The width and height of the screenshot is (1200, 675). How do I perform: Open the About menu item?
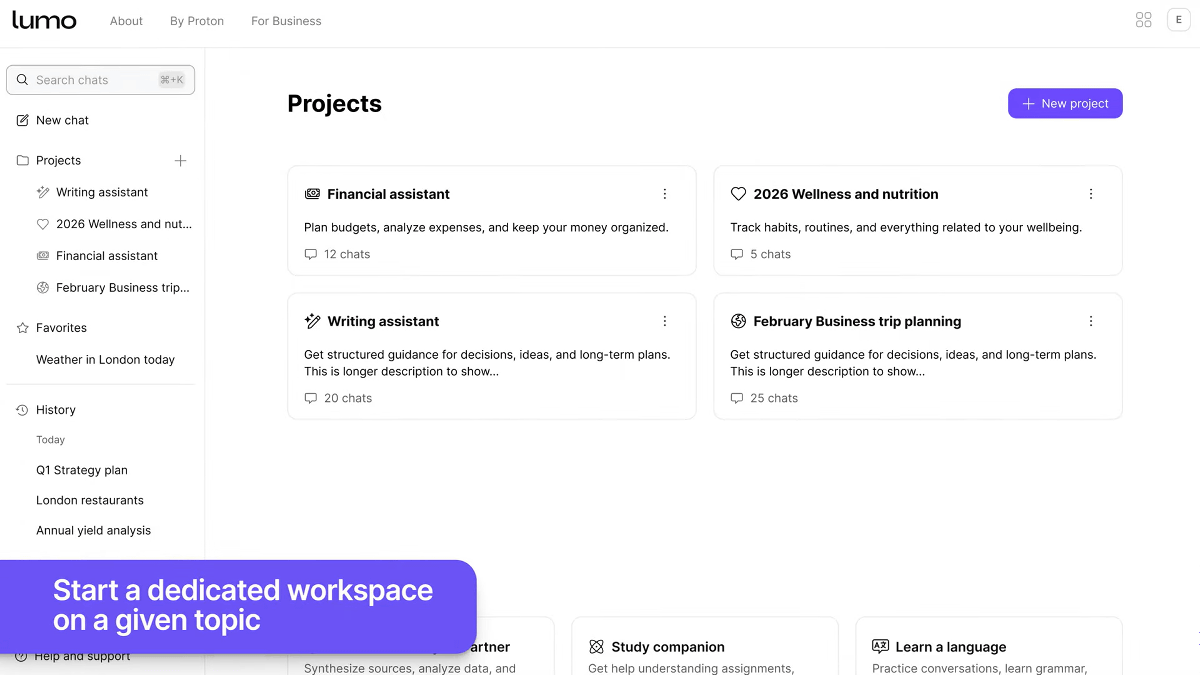(126, 21)
